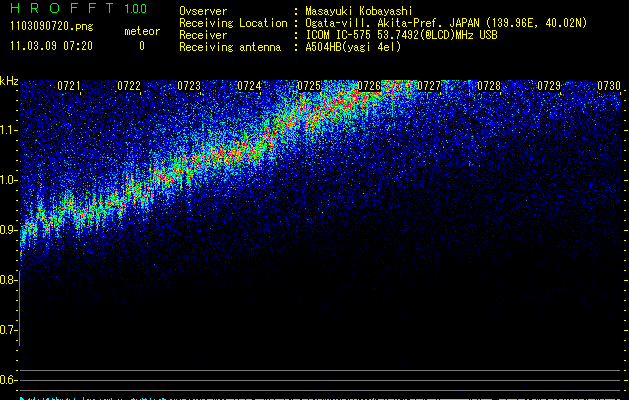
Task: Click the 0.6 frequency axis label
Action: pos(7,380)
